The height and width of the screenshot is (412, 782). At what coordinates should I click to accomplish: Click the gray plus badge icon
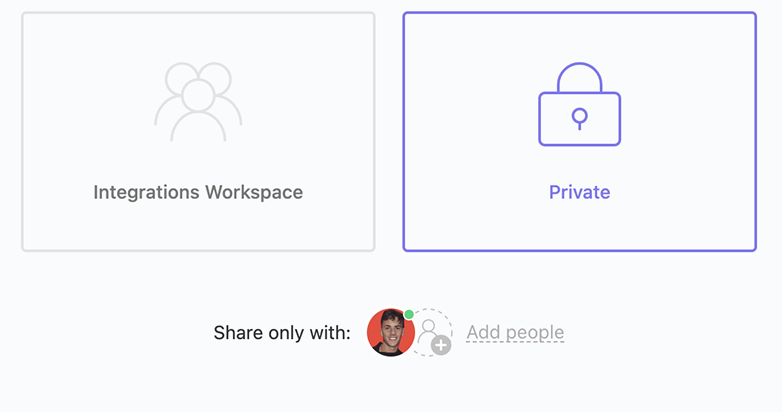pyautogui.click(x=441, y=345)
